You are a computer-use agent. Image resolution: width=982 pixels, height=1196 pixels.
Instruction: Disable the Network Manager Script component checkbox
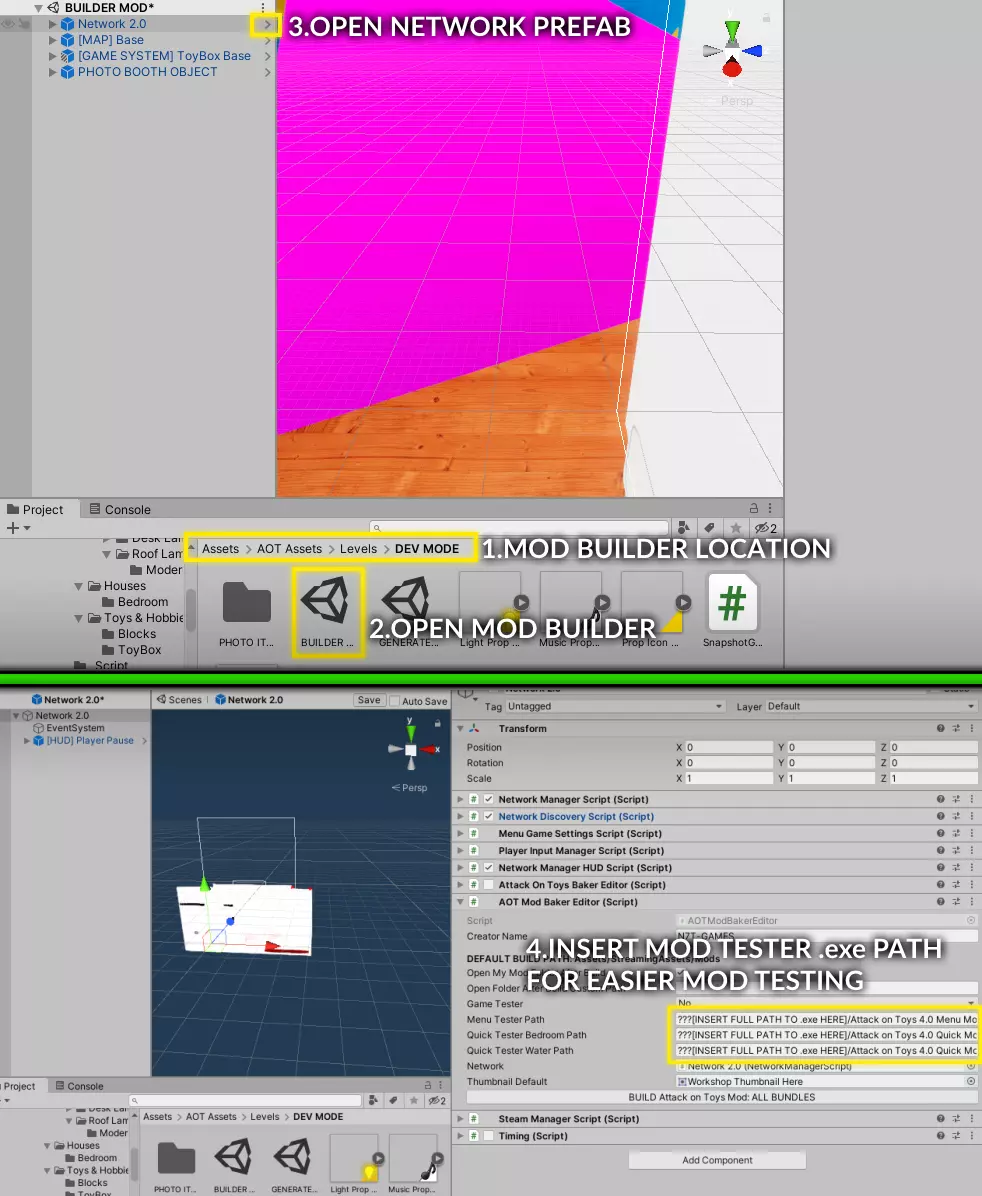click(x=489, y=799)
